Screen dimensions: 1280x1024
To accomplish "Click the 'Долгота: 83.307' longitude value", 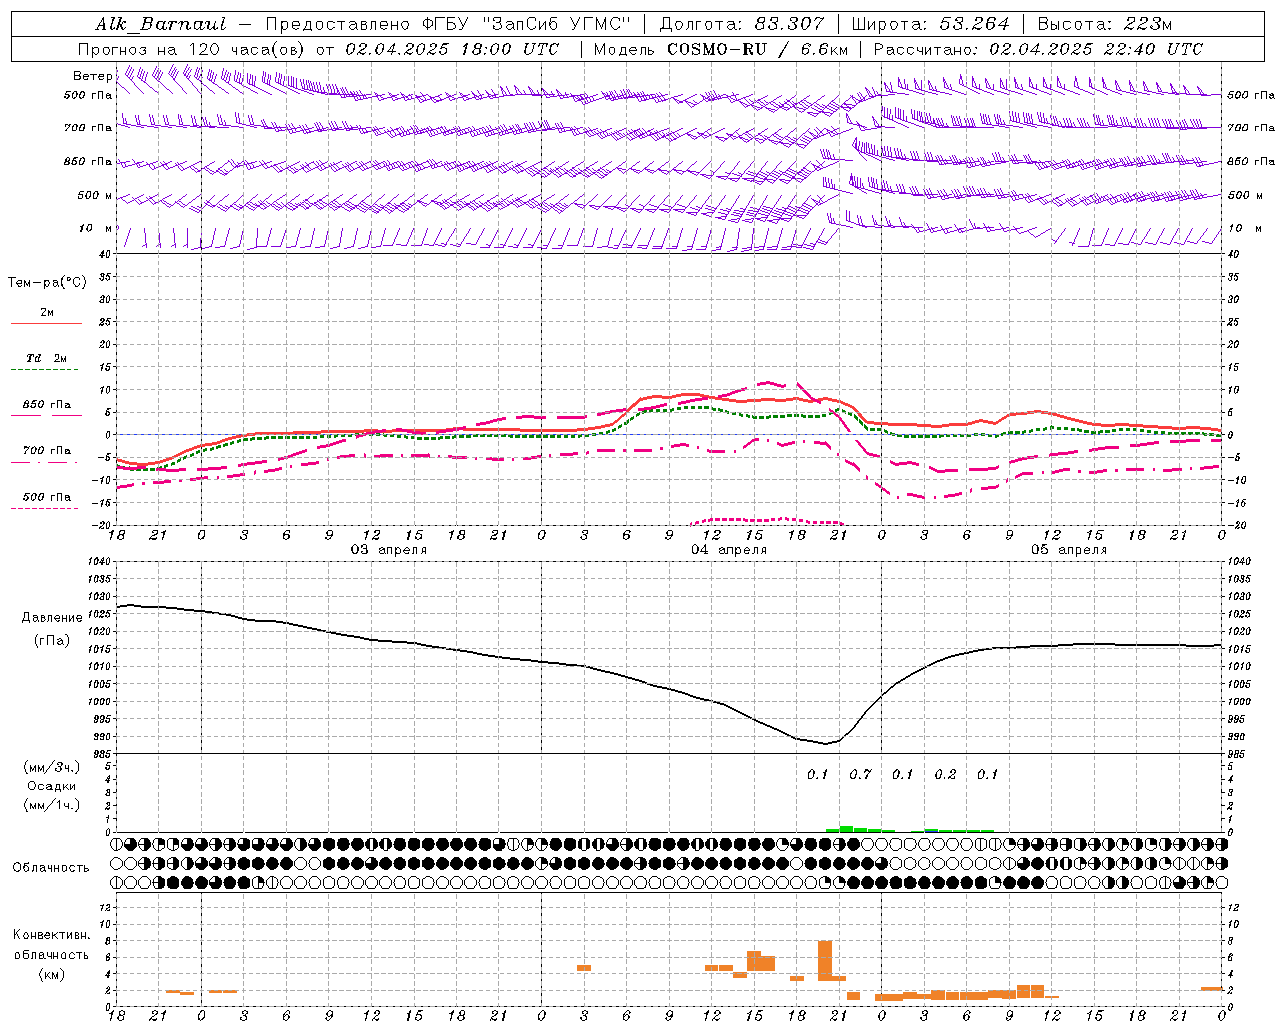I will 742,24.
